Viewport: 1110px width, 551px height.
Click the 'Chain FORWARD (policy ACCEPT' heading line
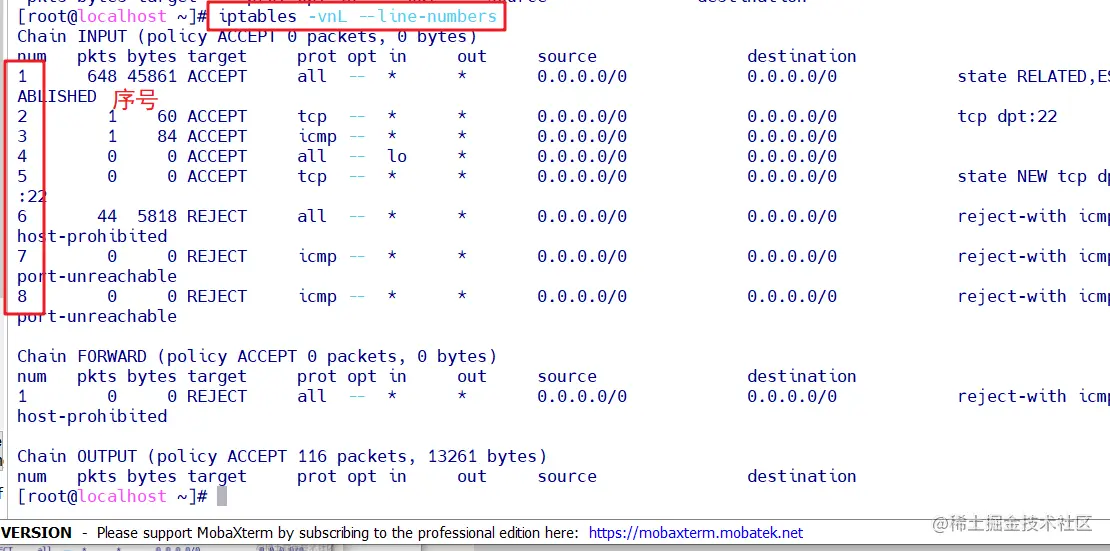(257, 356)
